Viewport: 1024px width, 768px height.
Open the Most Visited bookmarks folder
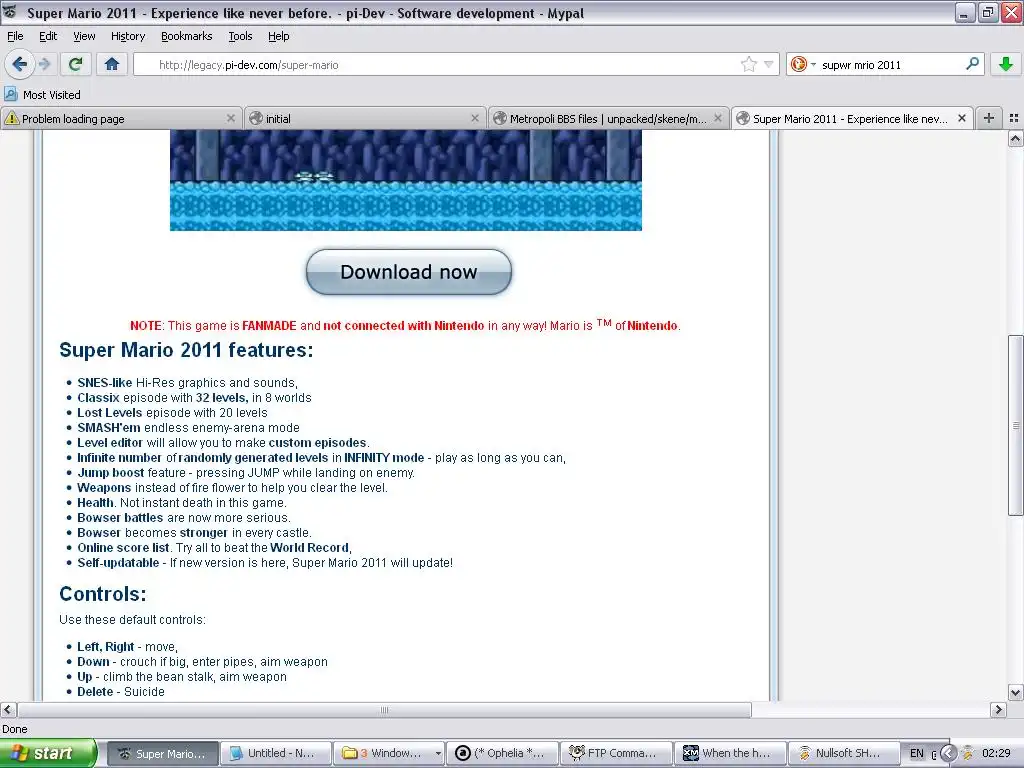click(x=43, y=95)
